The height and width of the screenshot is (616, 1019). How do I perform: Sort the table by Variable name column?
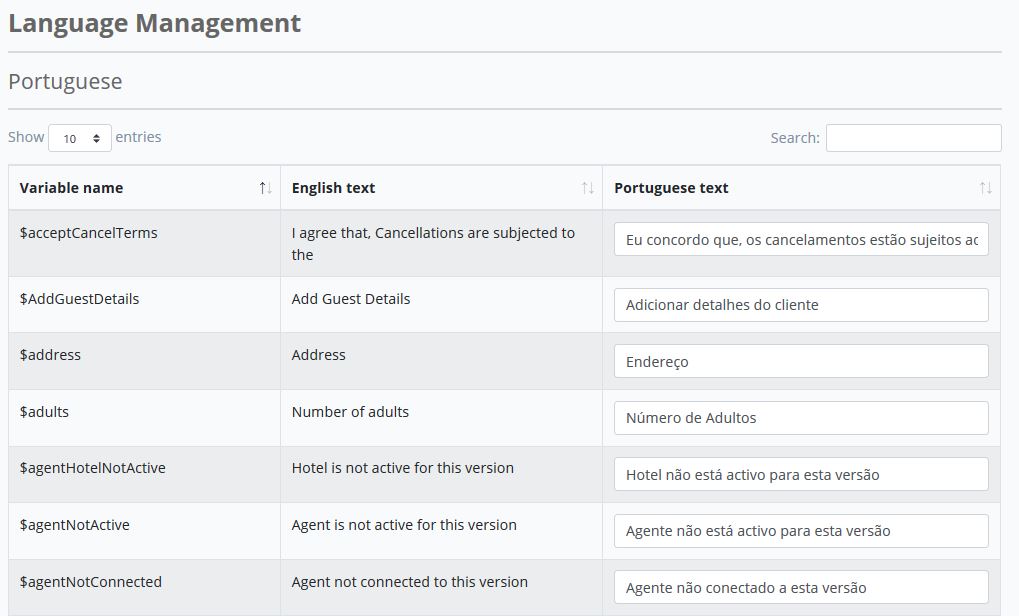72,187
